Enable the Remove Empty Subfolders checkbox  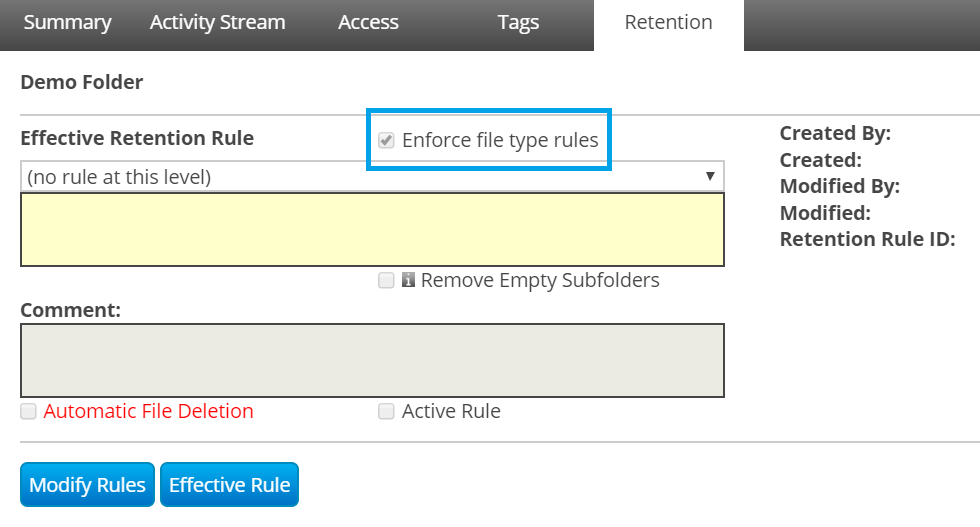pos(386,281)
